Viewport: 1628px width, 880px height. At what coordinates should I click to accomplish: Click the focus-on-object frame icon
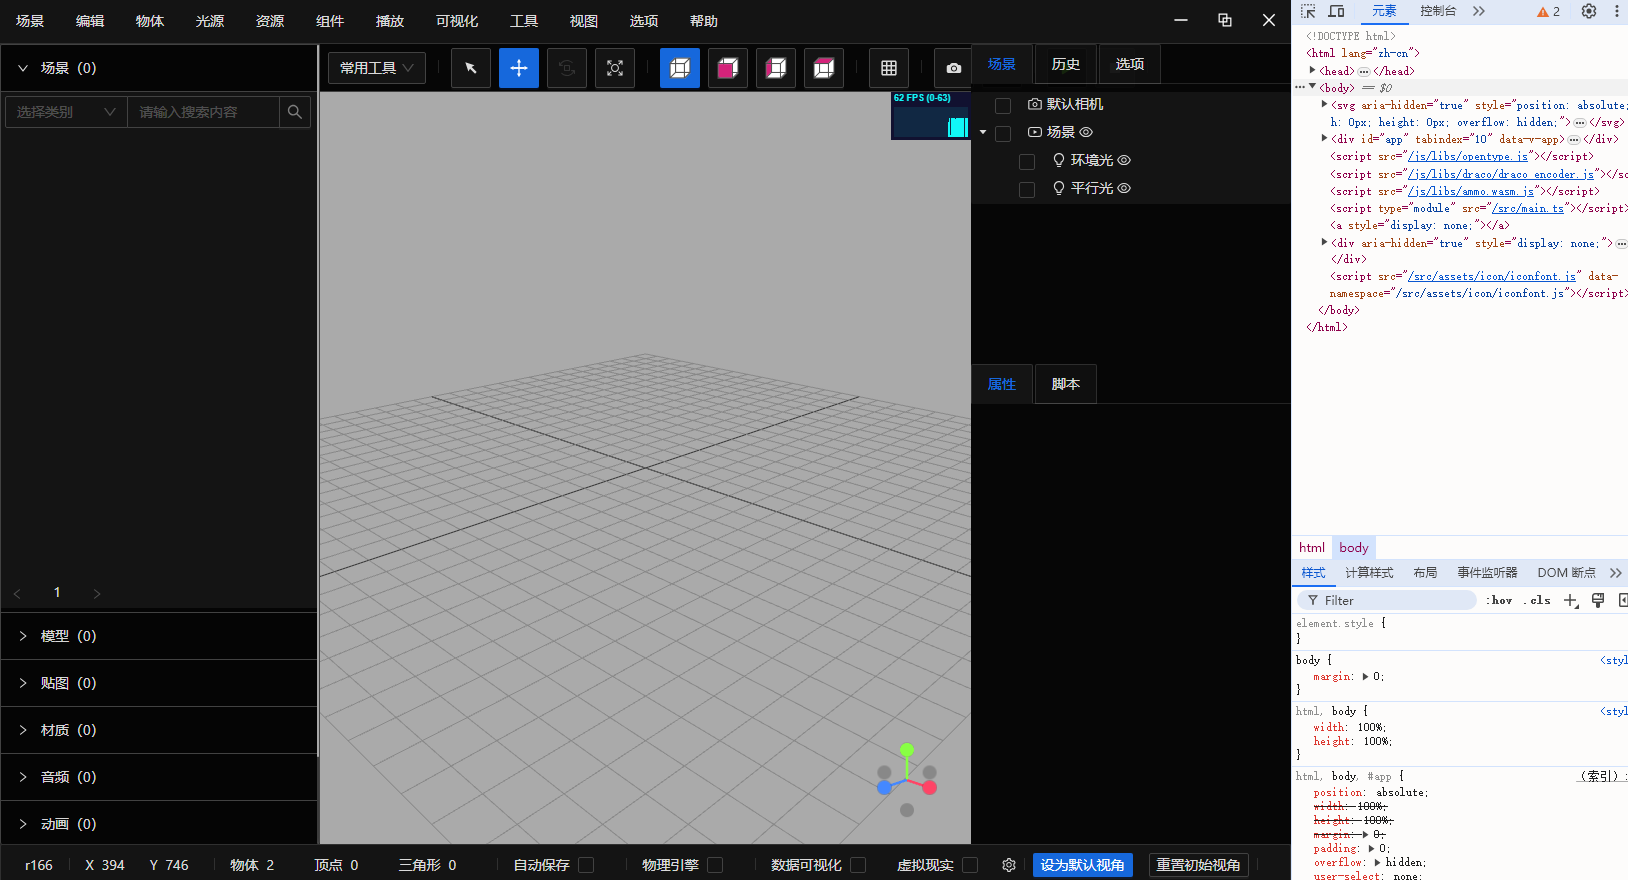tap(615, 68)
